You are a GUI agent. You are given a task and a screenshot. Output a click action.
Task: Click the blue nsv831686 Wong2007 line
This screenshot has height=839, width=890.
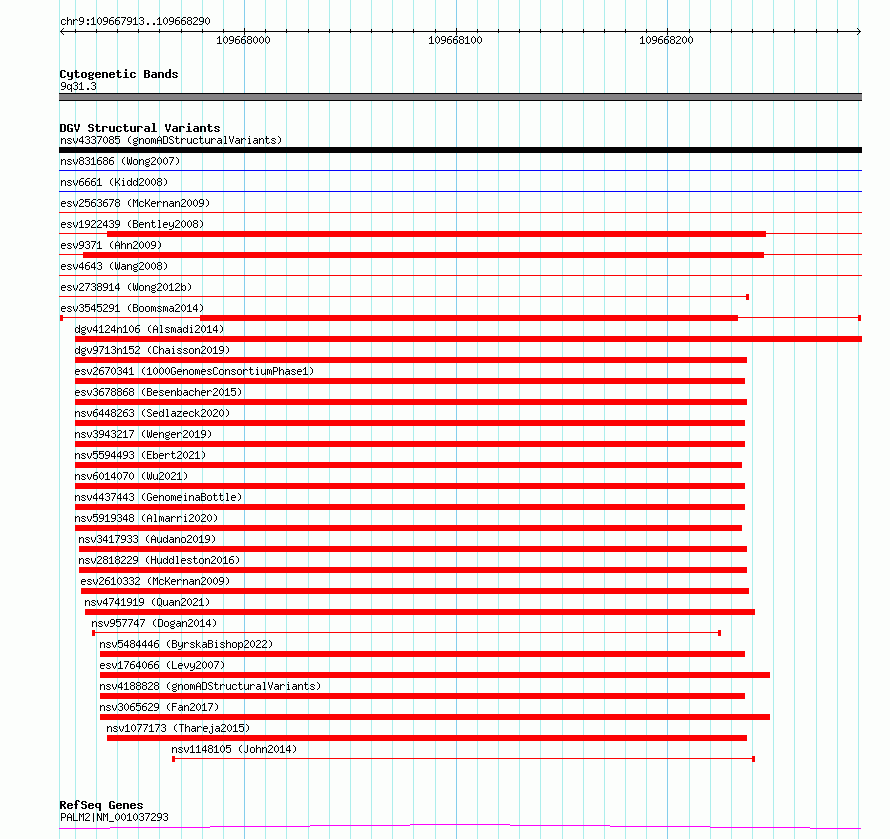click(460, 170)
